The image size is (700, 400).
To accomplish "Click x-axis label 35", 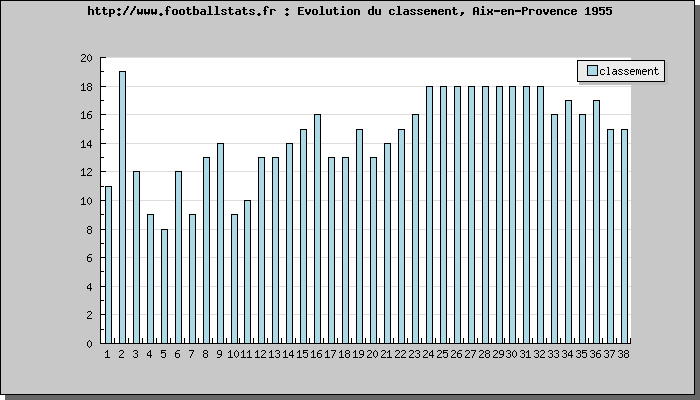I will [x=581, y=354].
